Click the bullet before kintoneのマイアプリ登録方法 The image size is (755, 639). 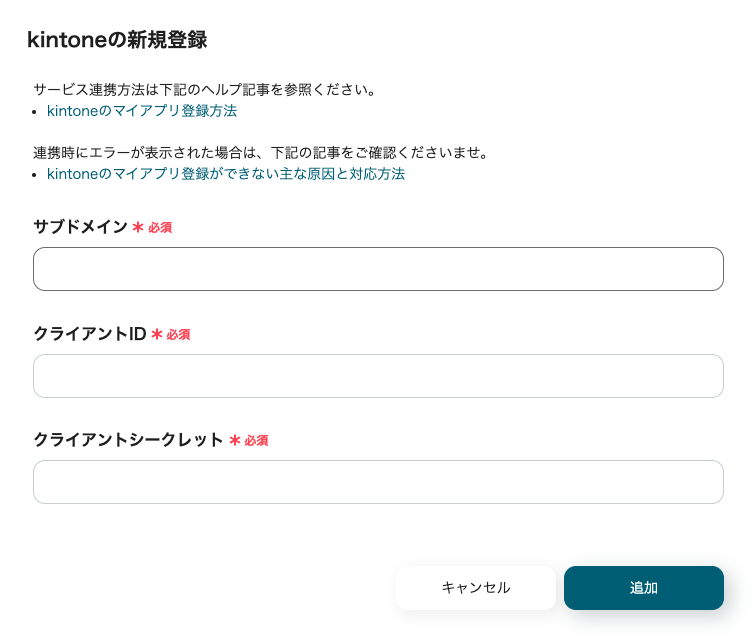36,111
